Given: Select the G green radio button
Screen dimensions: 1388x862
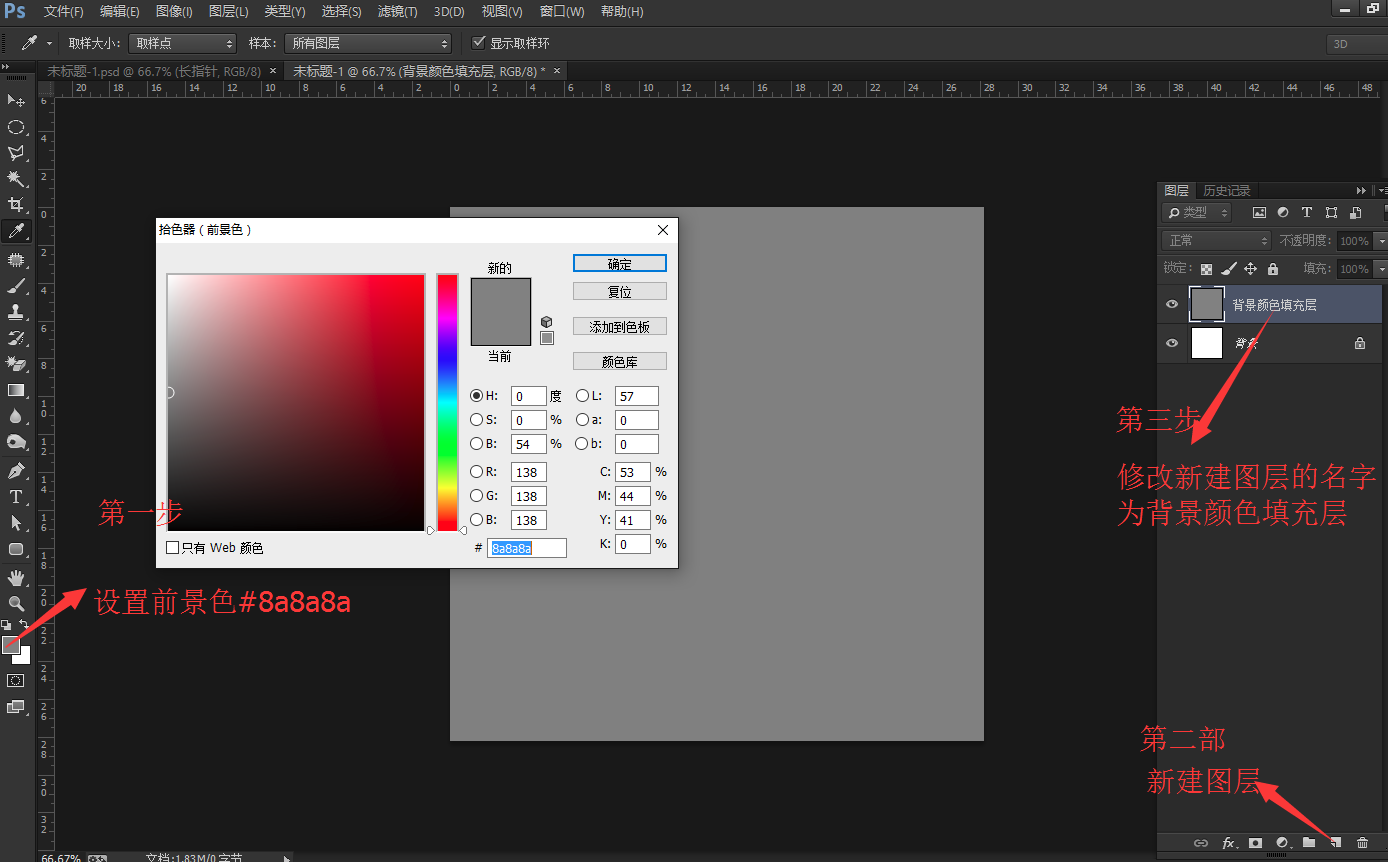Looking at the screenshot, I should coord(477,496).
